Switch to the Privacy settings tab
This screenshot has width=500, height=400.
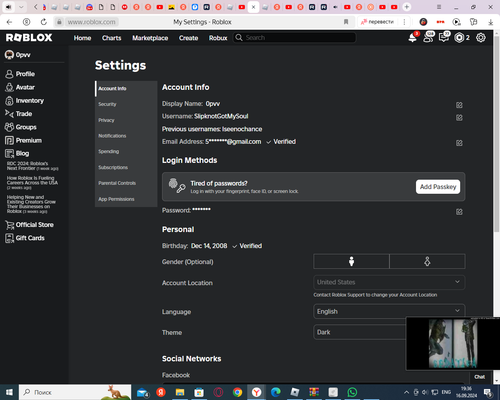point(126,120)
